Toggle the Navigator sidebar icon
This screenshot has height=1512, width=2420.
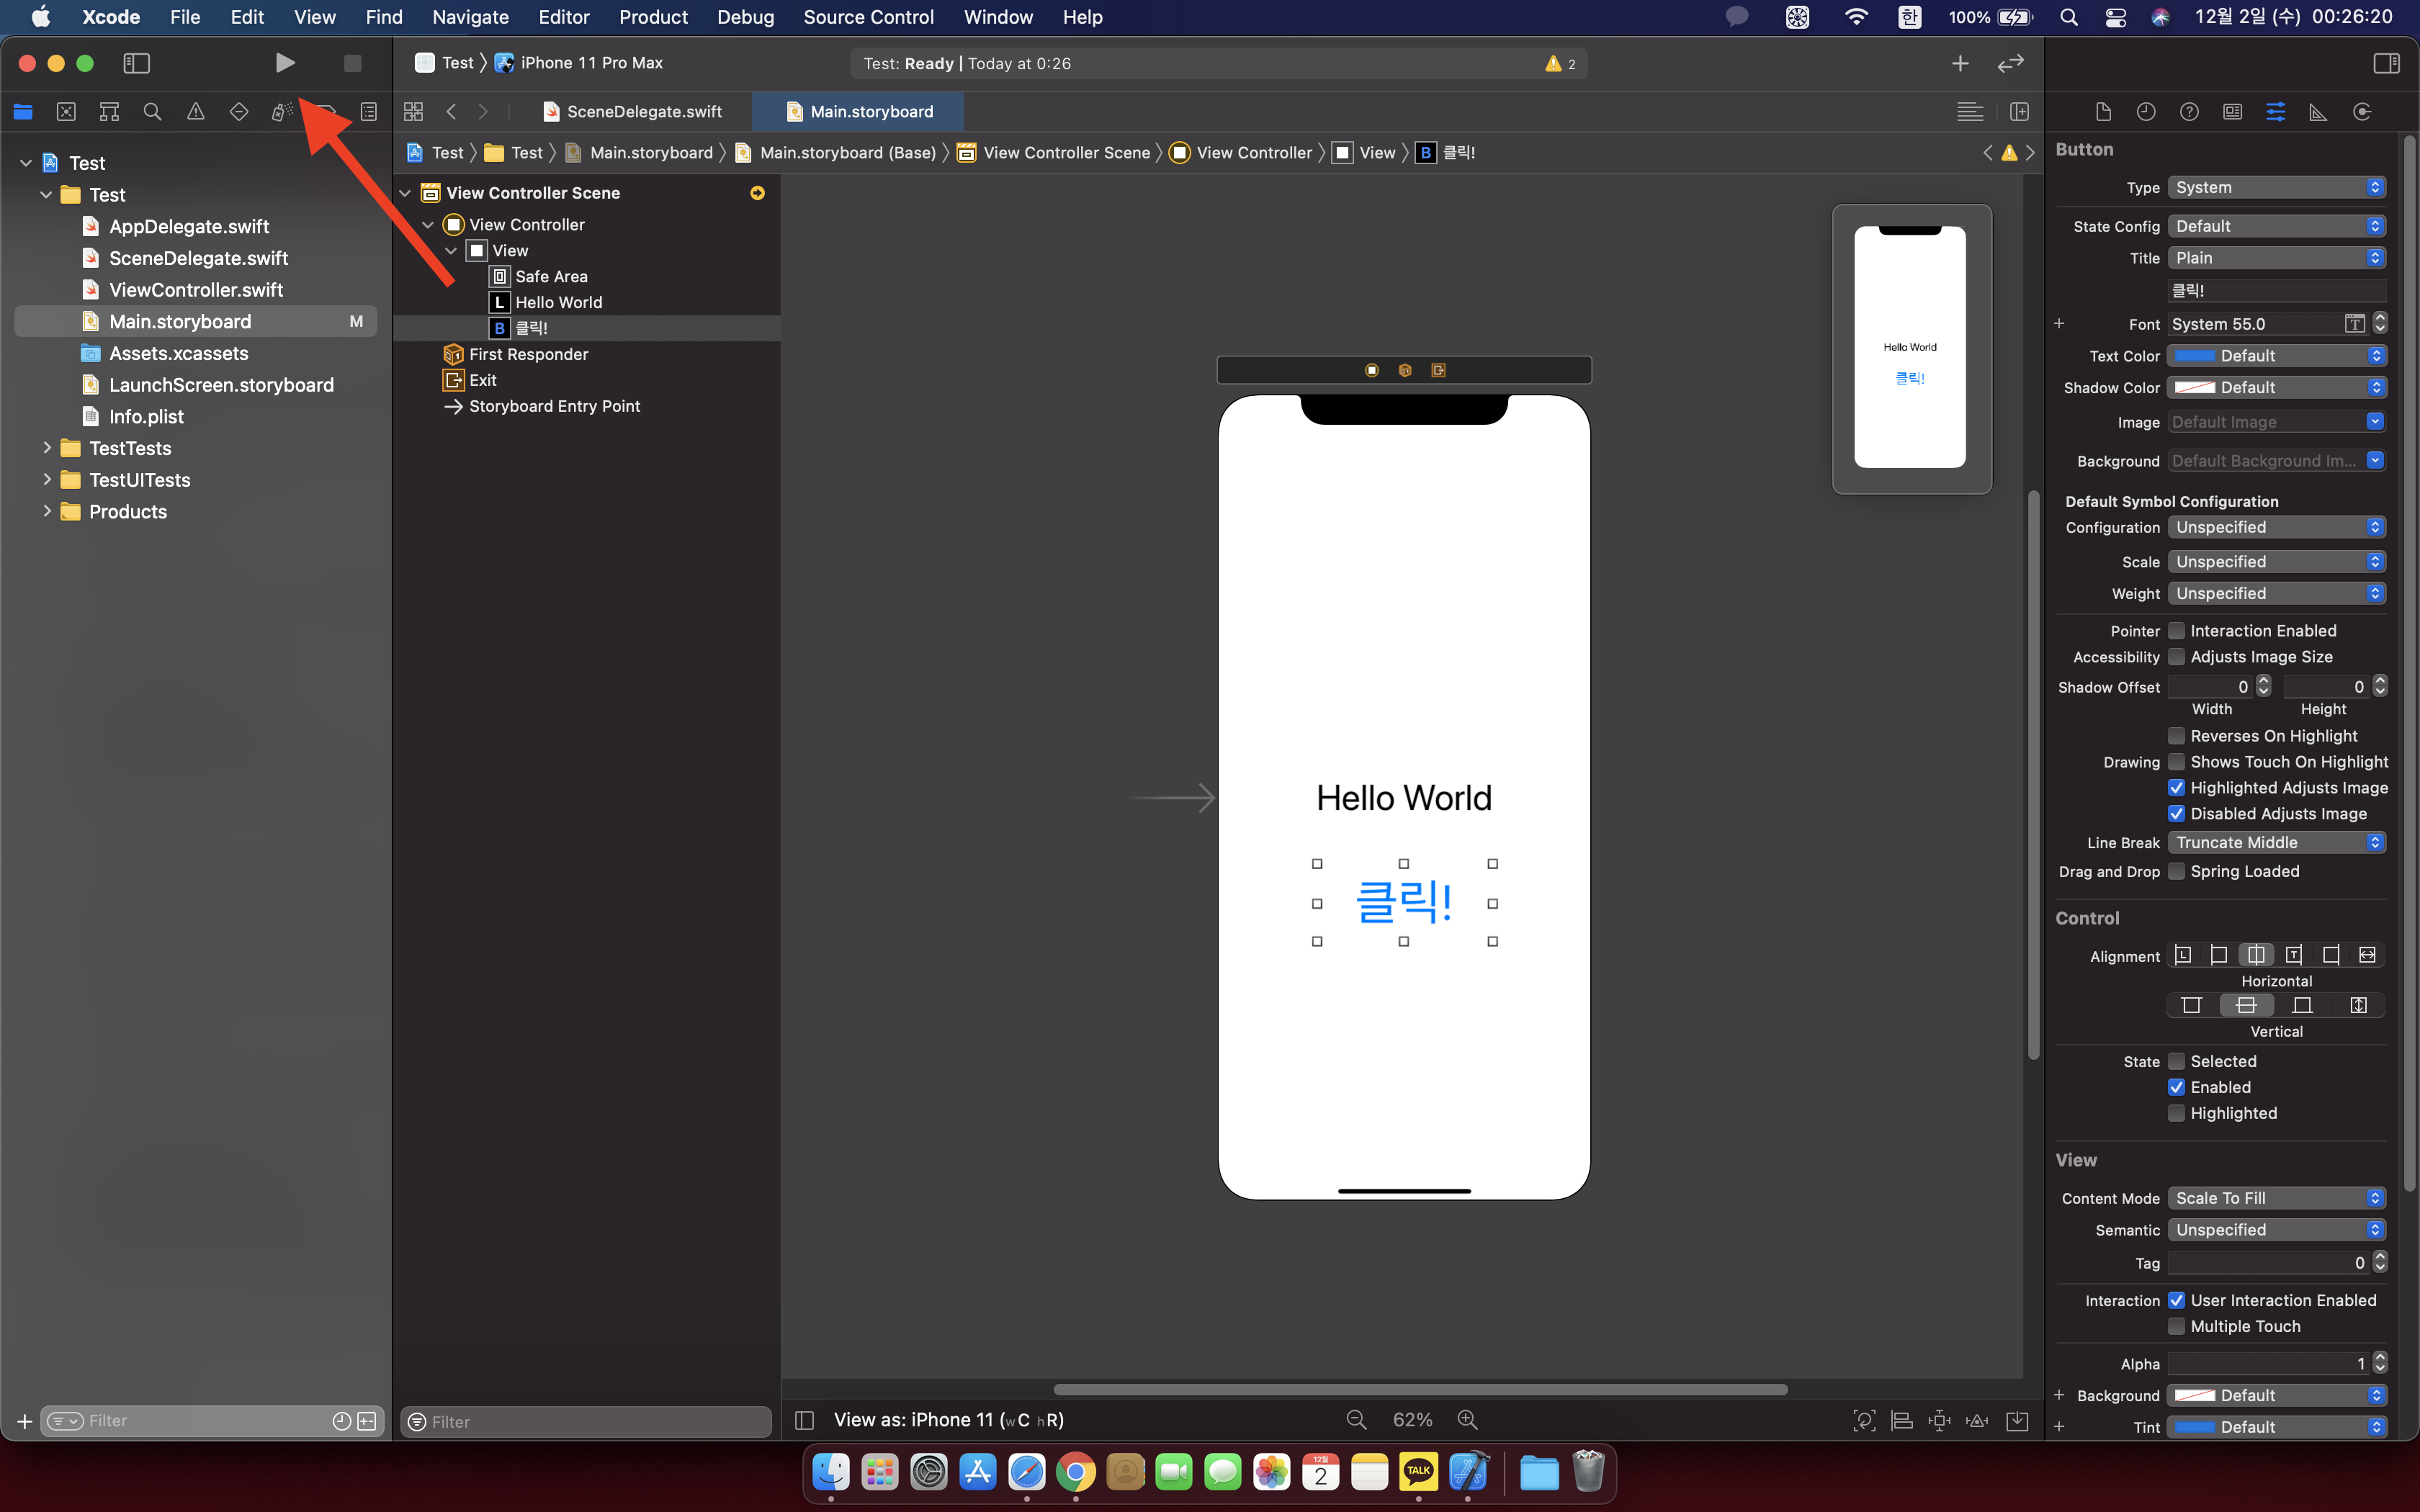pos(136,63)
